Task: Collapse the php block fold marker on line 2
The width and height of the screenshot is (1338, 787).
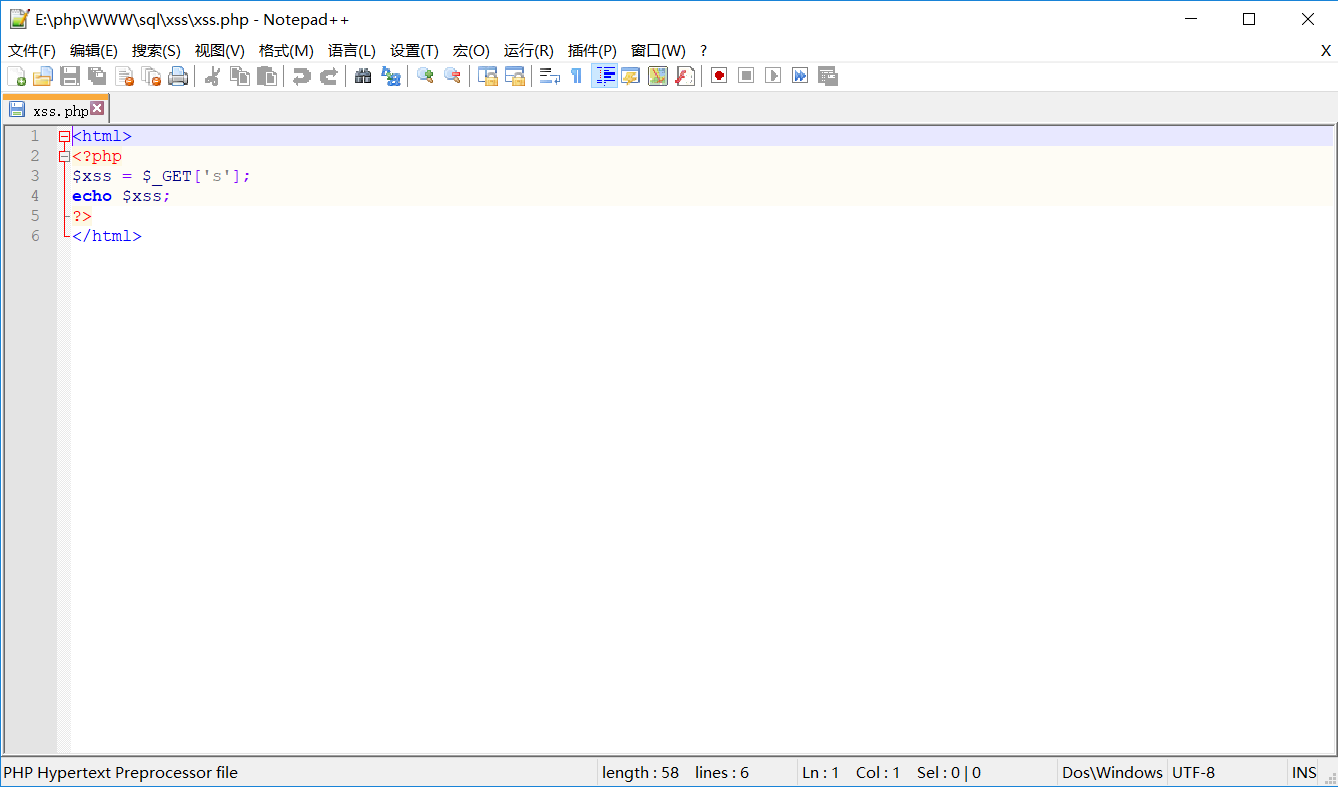Action: tap(64, 156)
